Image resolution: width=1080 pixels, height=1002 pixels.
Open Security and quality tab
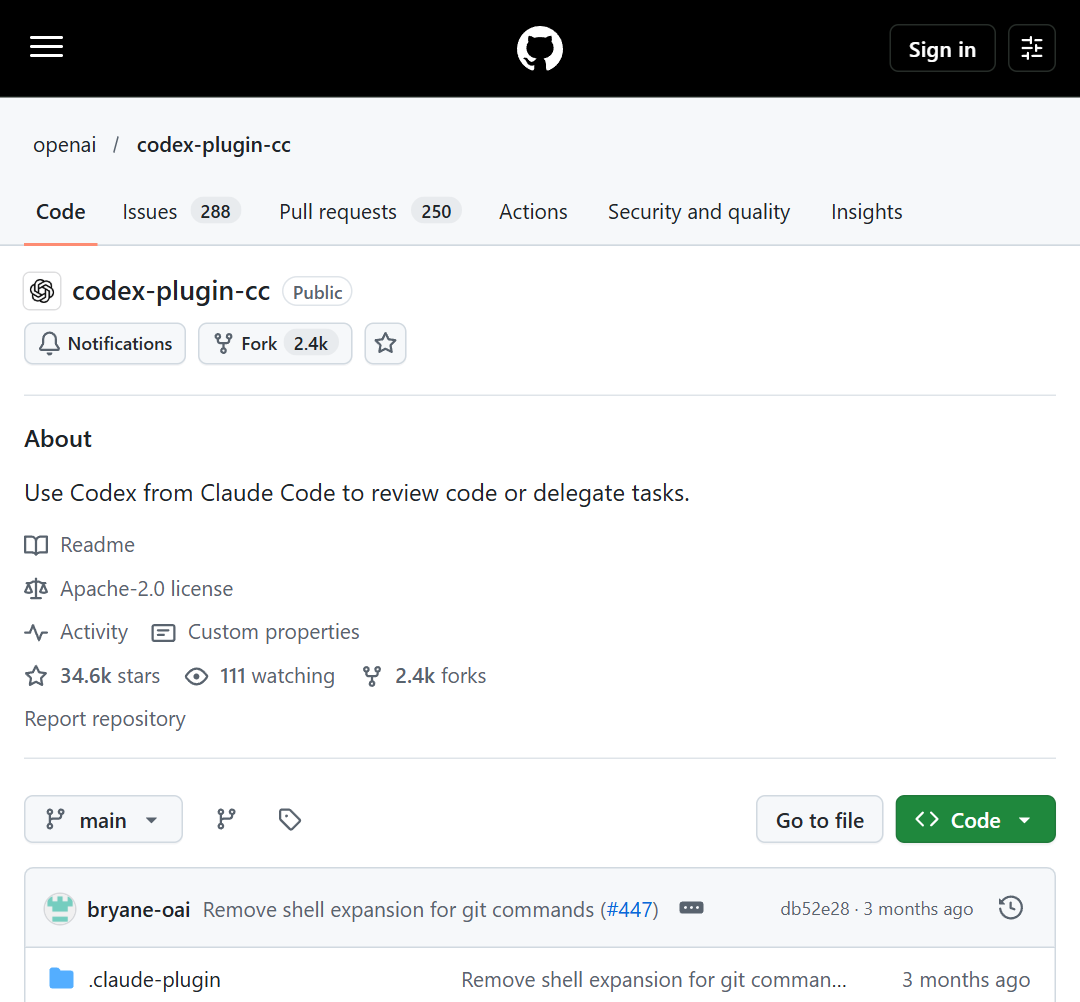click(x=698, y=211)
